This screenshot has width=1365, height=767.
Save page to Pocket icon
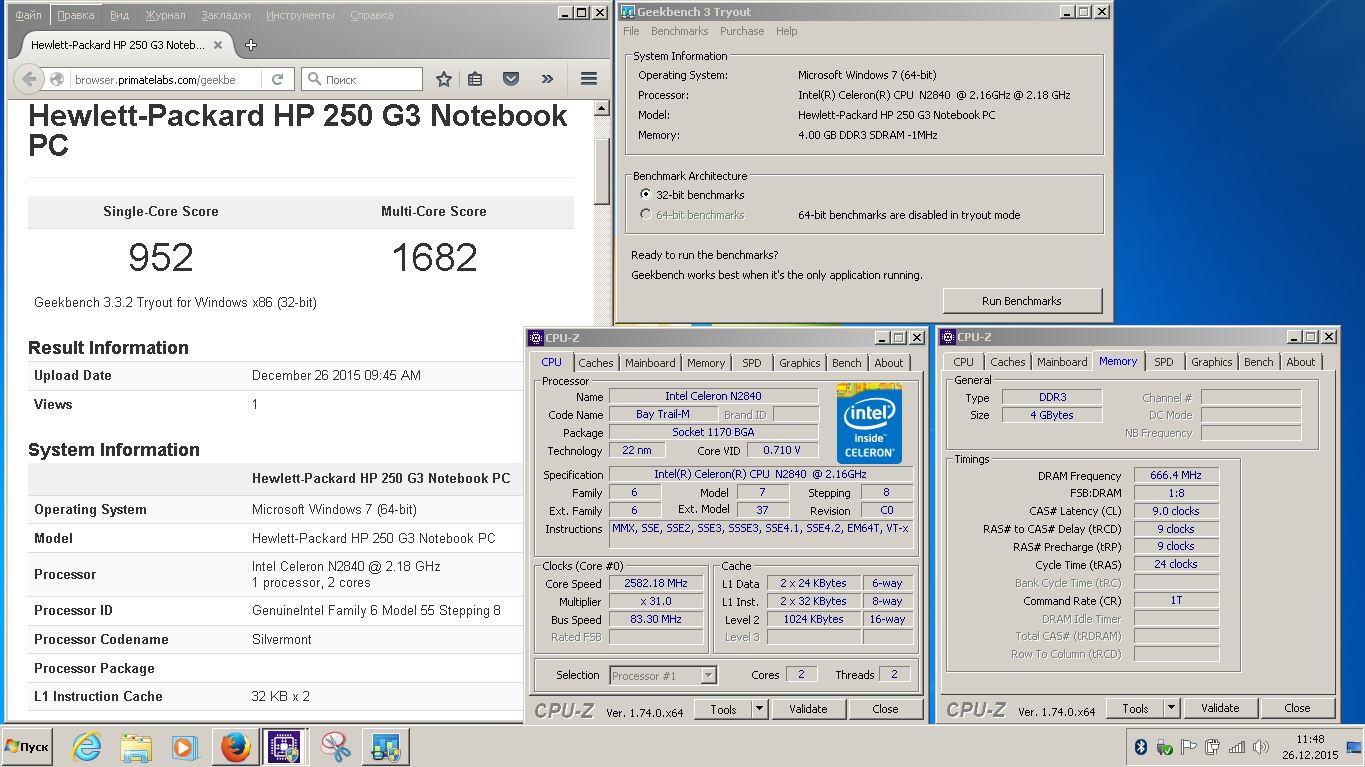pos(511,79)
